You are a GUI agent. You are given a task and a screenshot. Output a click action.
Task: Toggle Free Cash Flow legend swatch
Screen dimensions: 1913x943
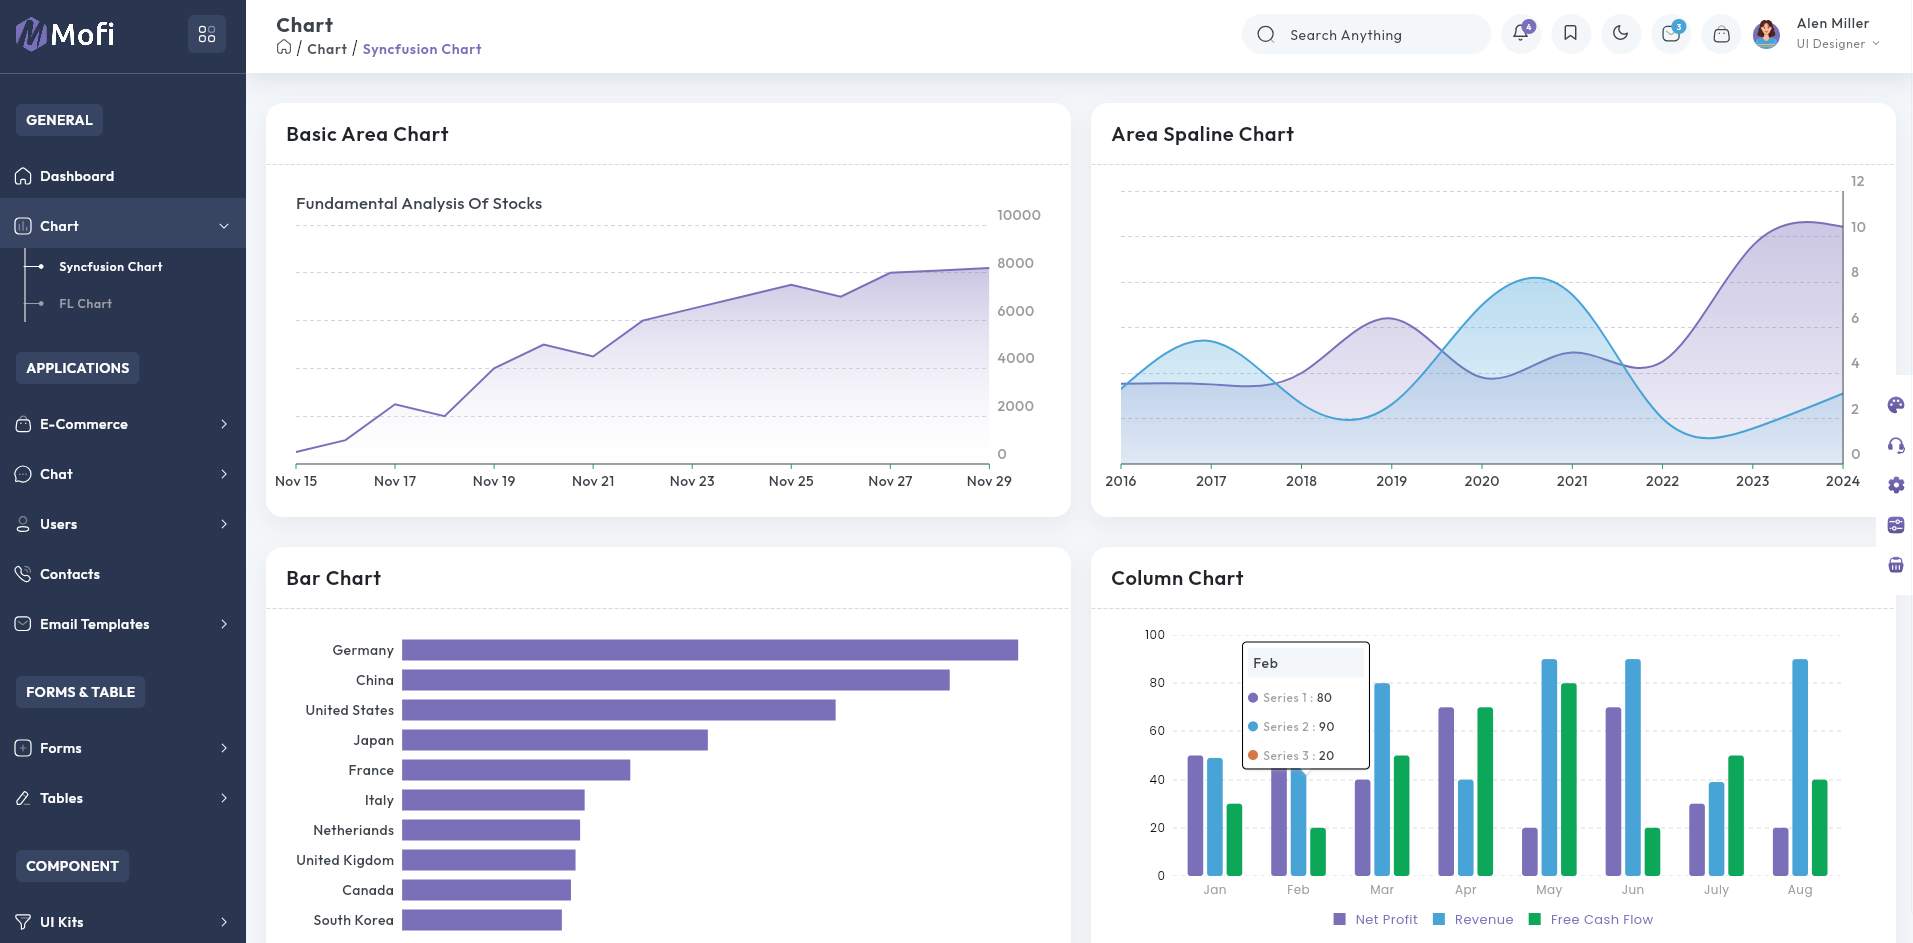pyautogui.click(x=1535, y=919)
